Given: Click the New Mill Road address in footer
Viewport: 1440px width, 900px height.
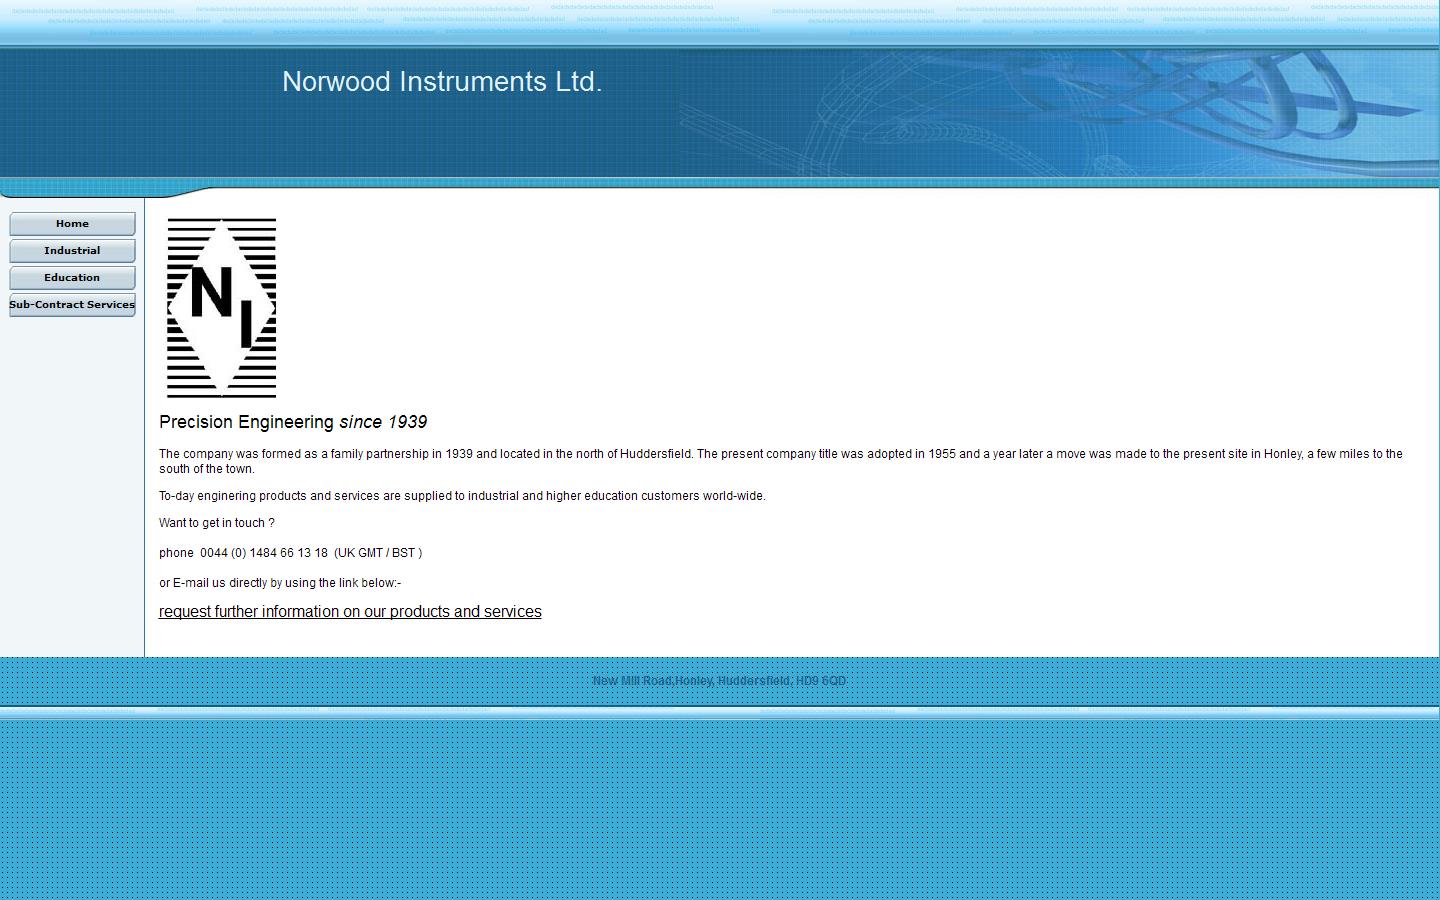Looking at the screenshot, I should coord(719,679).
